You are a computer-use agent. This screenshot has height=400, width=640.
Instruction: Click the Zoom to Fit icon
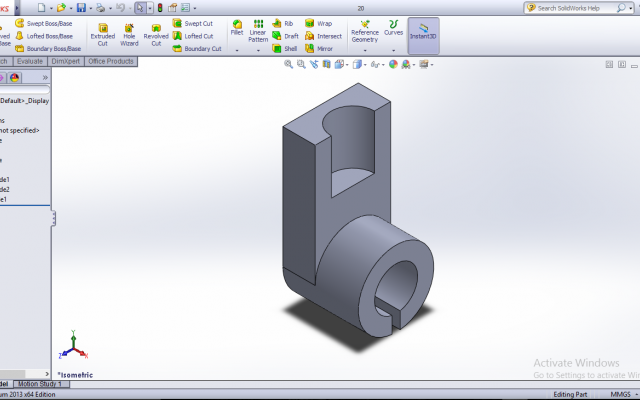pyautogui.click(x=289, y=64)
